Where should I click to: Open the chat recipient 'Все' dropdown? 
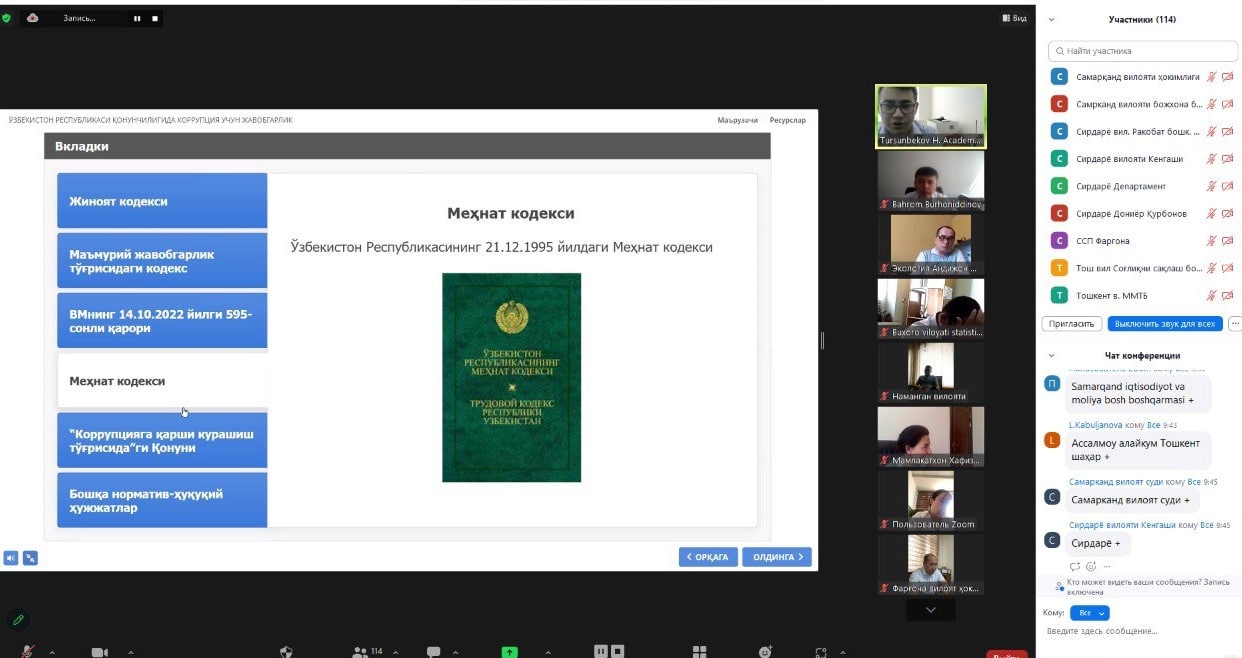click(1089, 613)
